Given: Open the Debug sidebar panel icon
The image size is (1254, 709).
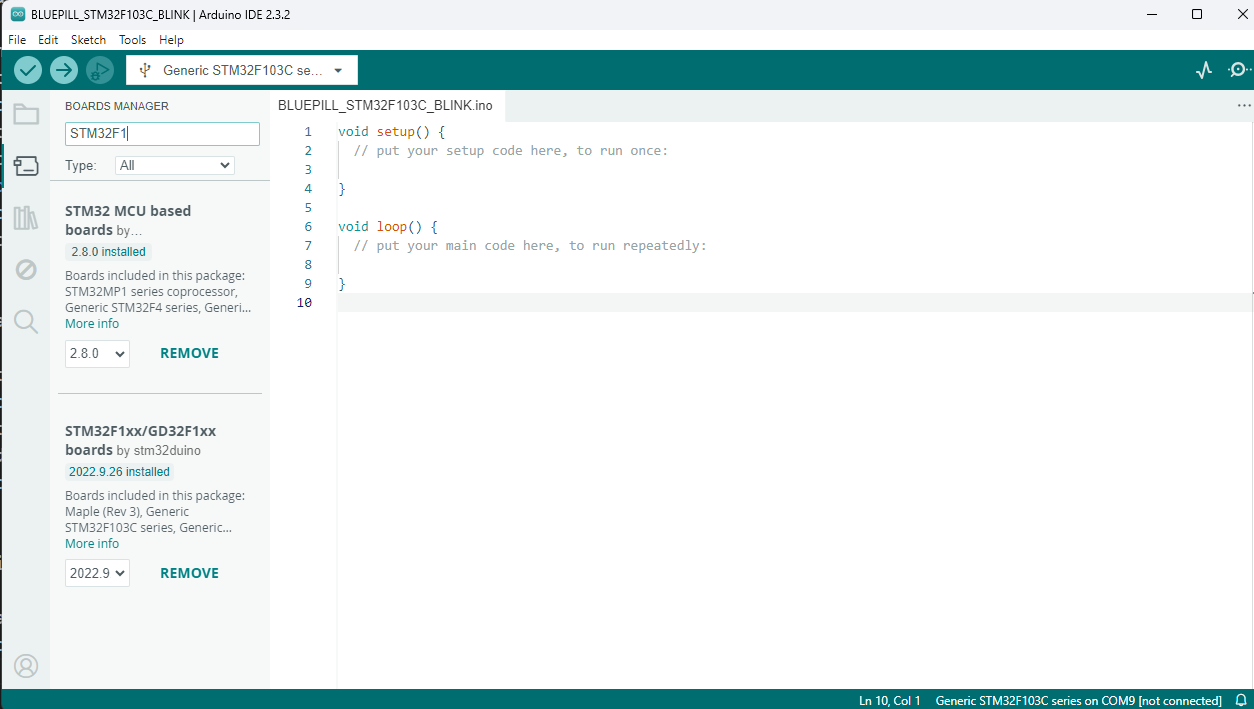Looking at the screenshot, I should 26,269.
